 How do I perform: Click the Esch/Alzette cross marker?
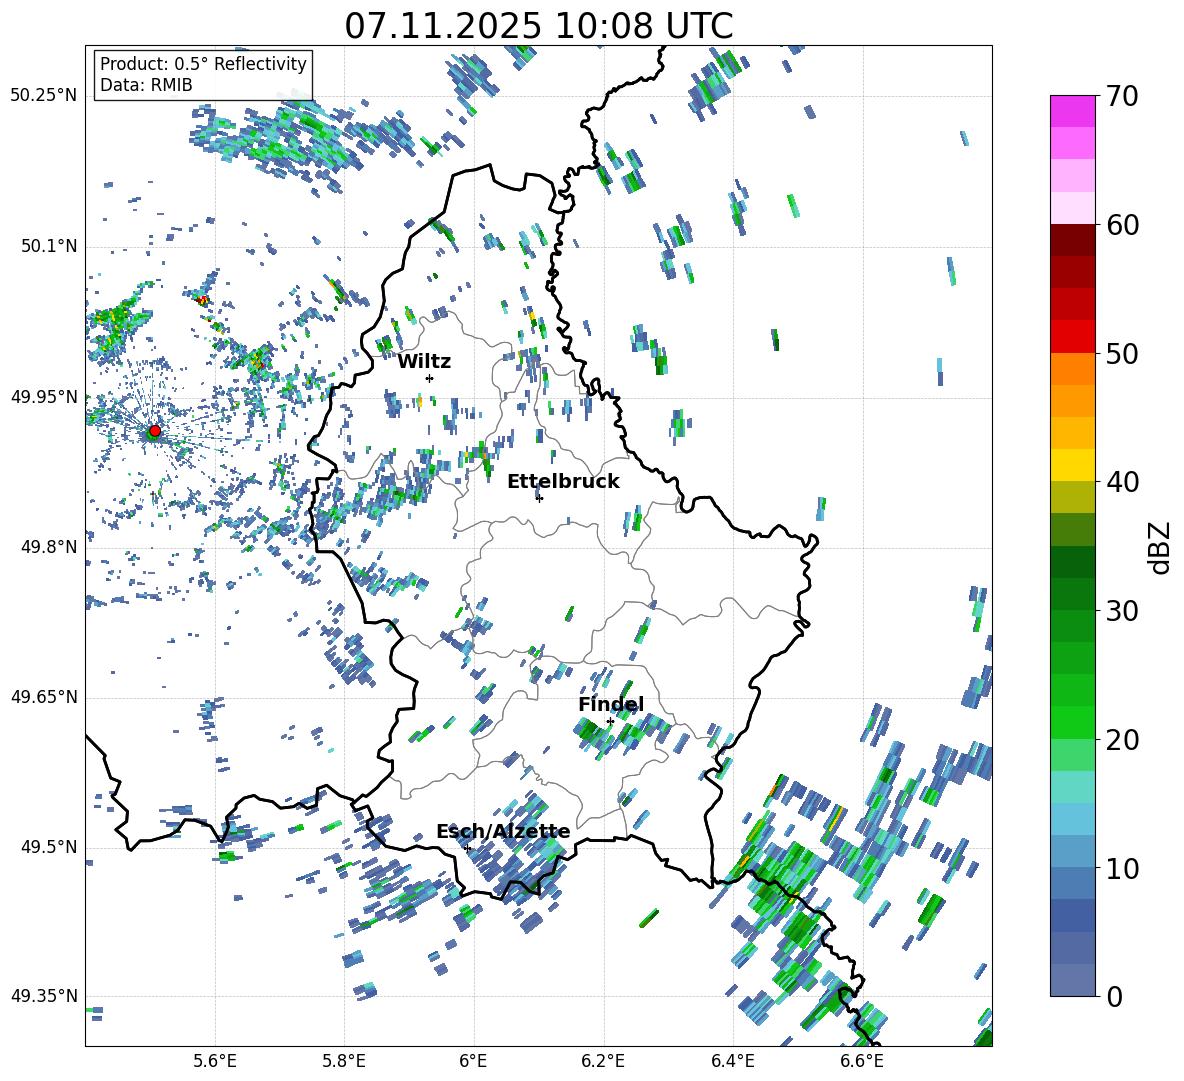pyautogui.click(x=467, y=848)
